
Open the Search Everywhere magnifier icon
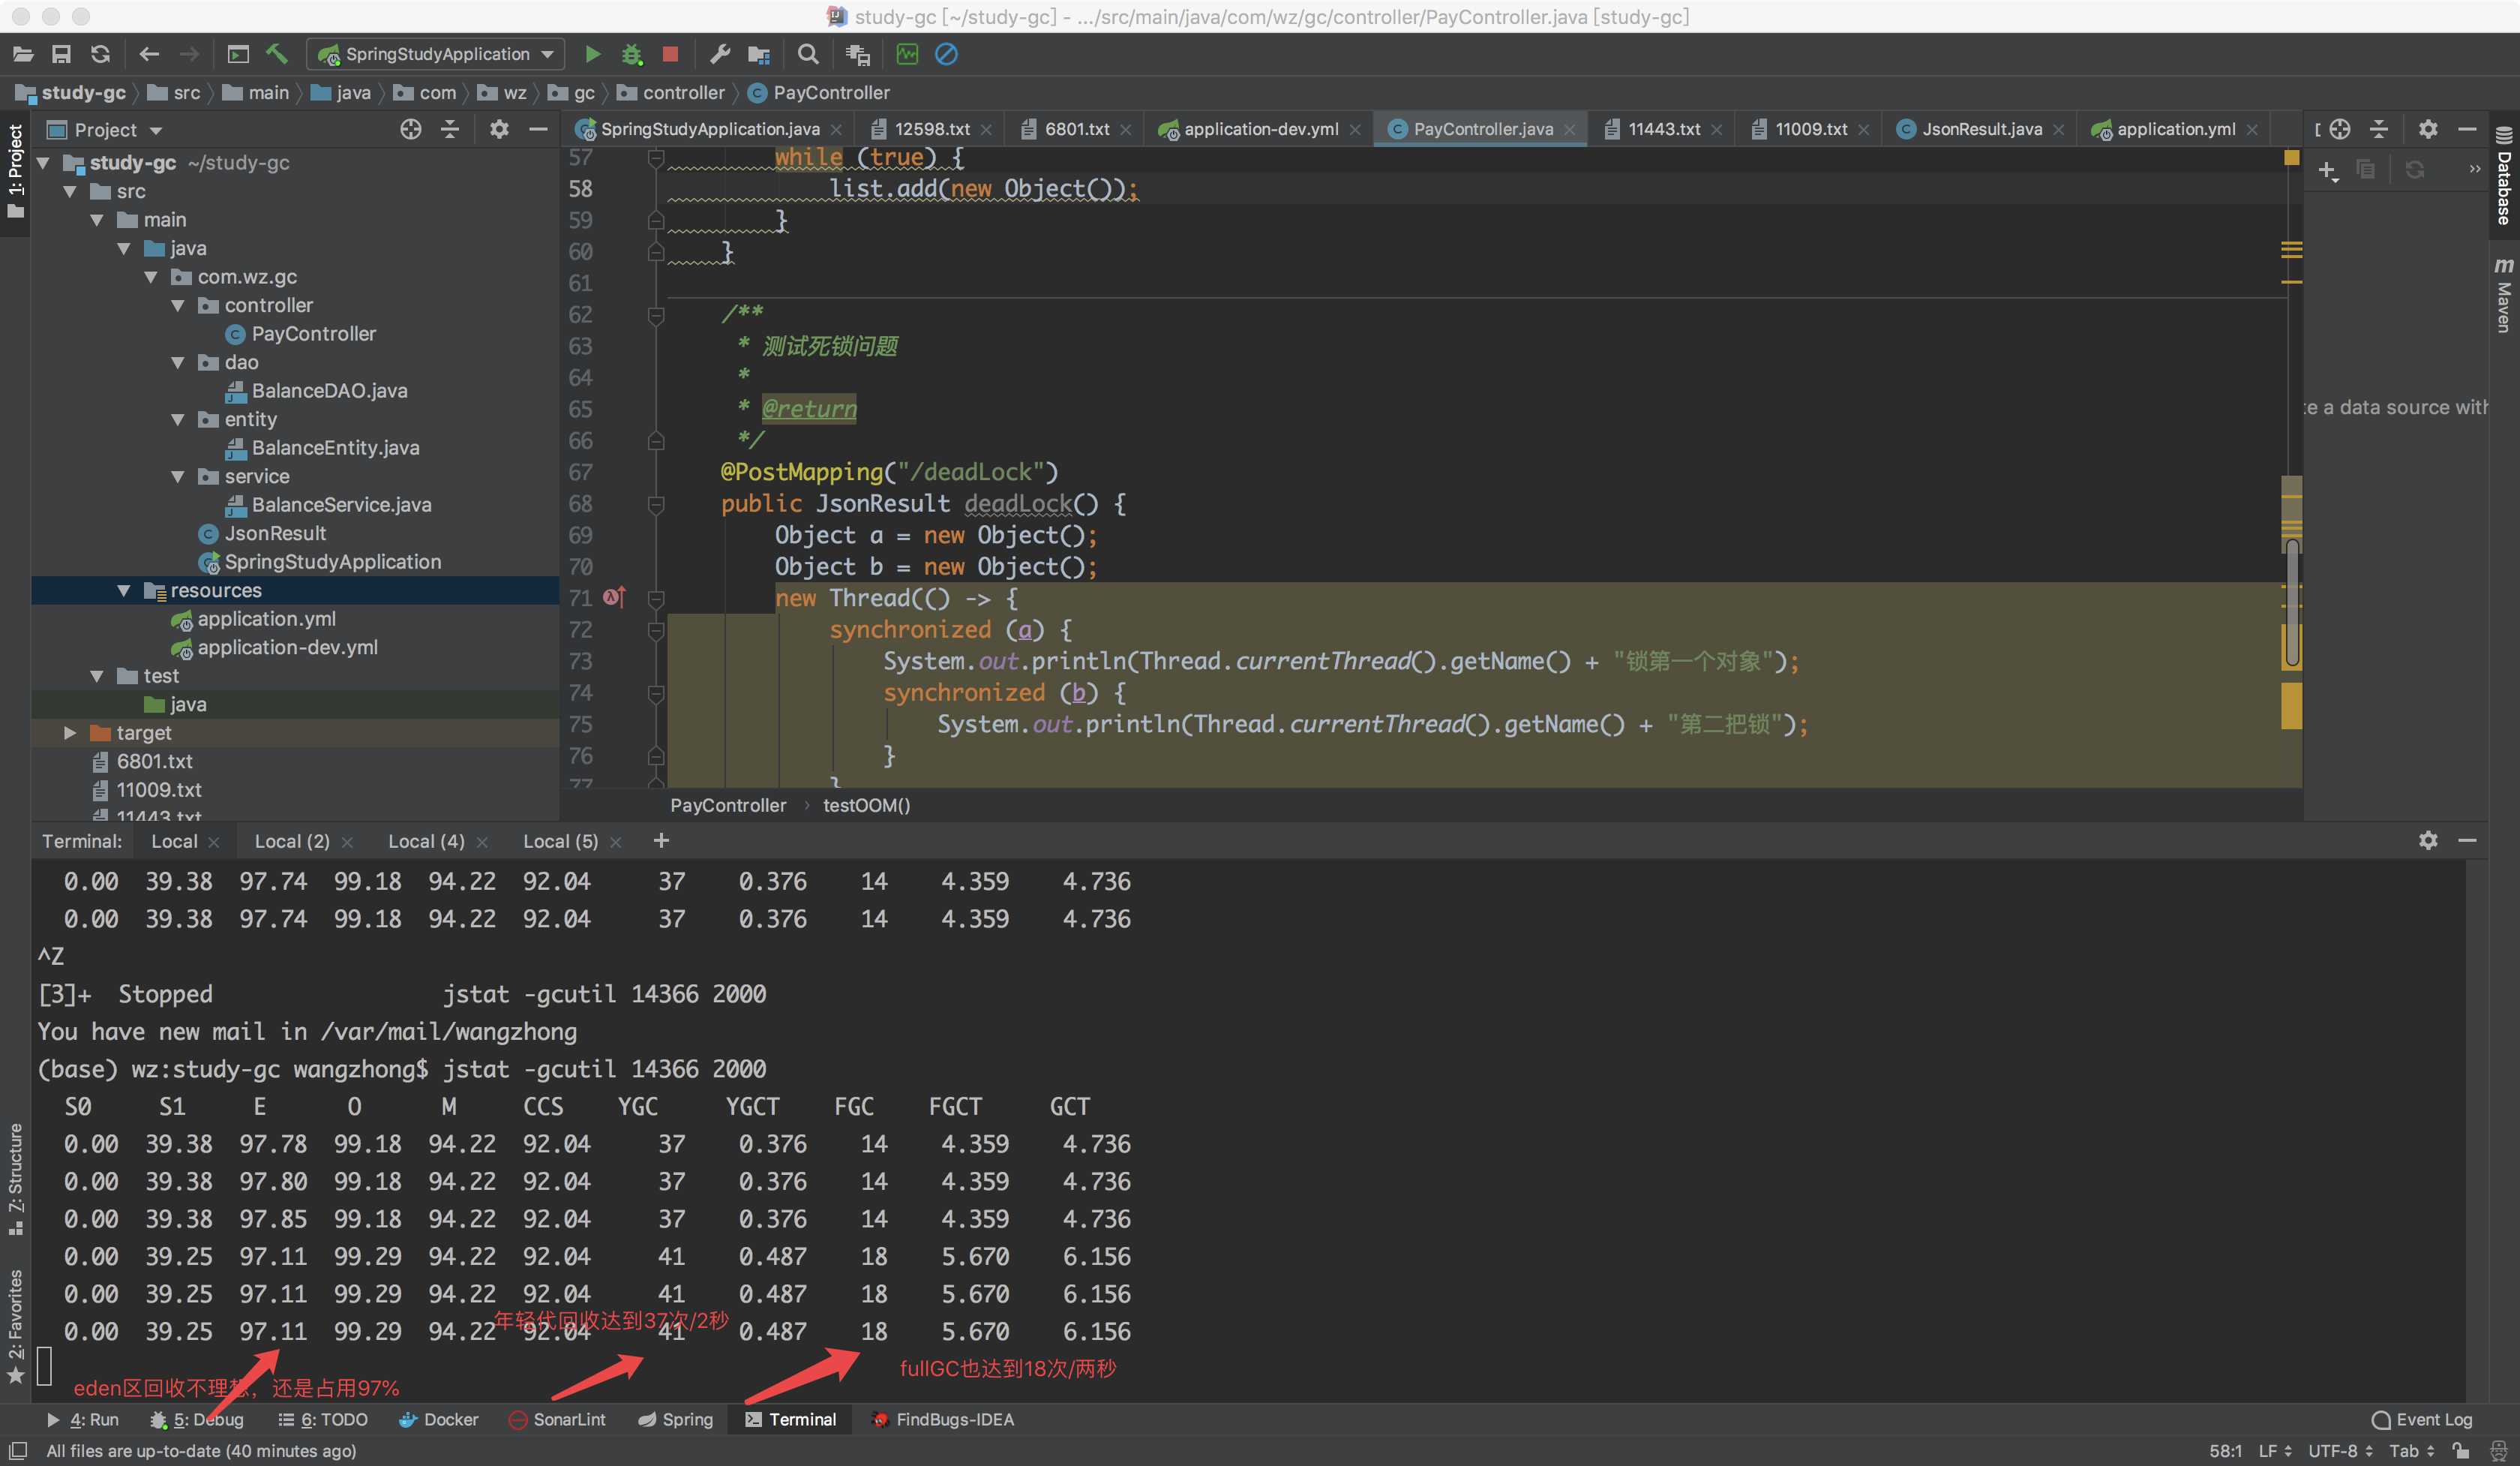(808, 54)
